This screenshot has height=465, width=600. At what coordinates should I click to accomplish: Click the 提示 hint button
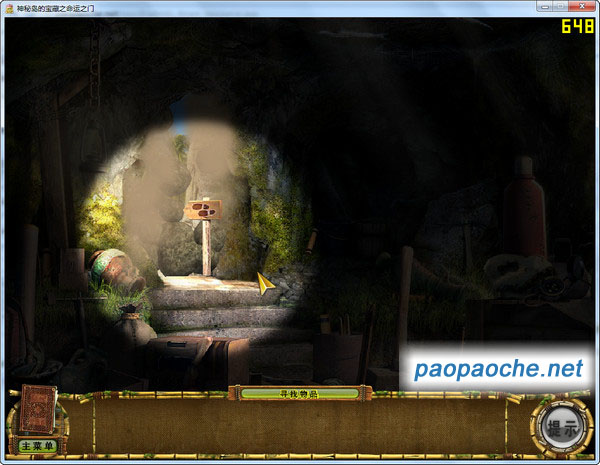(561, 428)
